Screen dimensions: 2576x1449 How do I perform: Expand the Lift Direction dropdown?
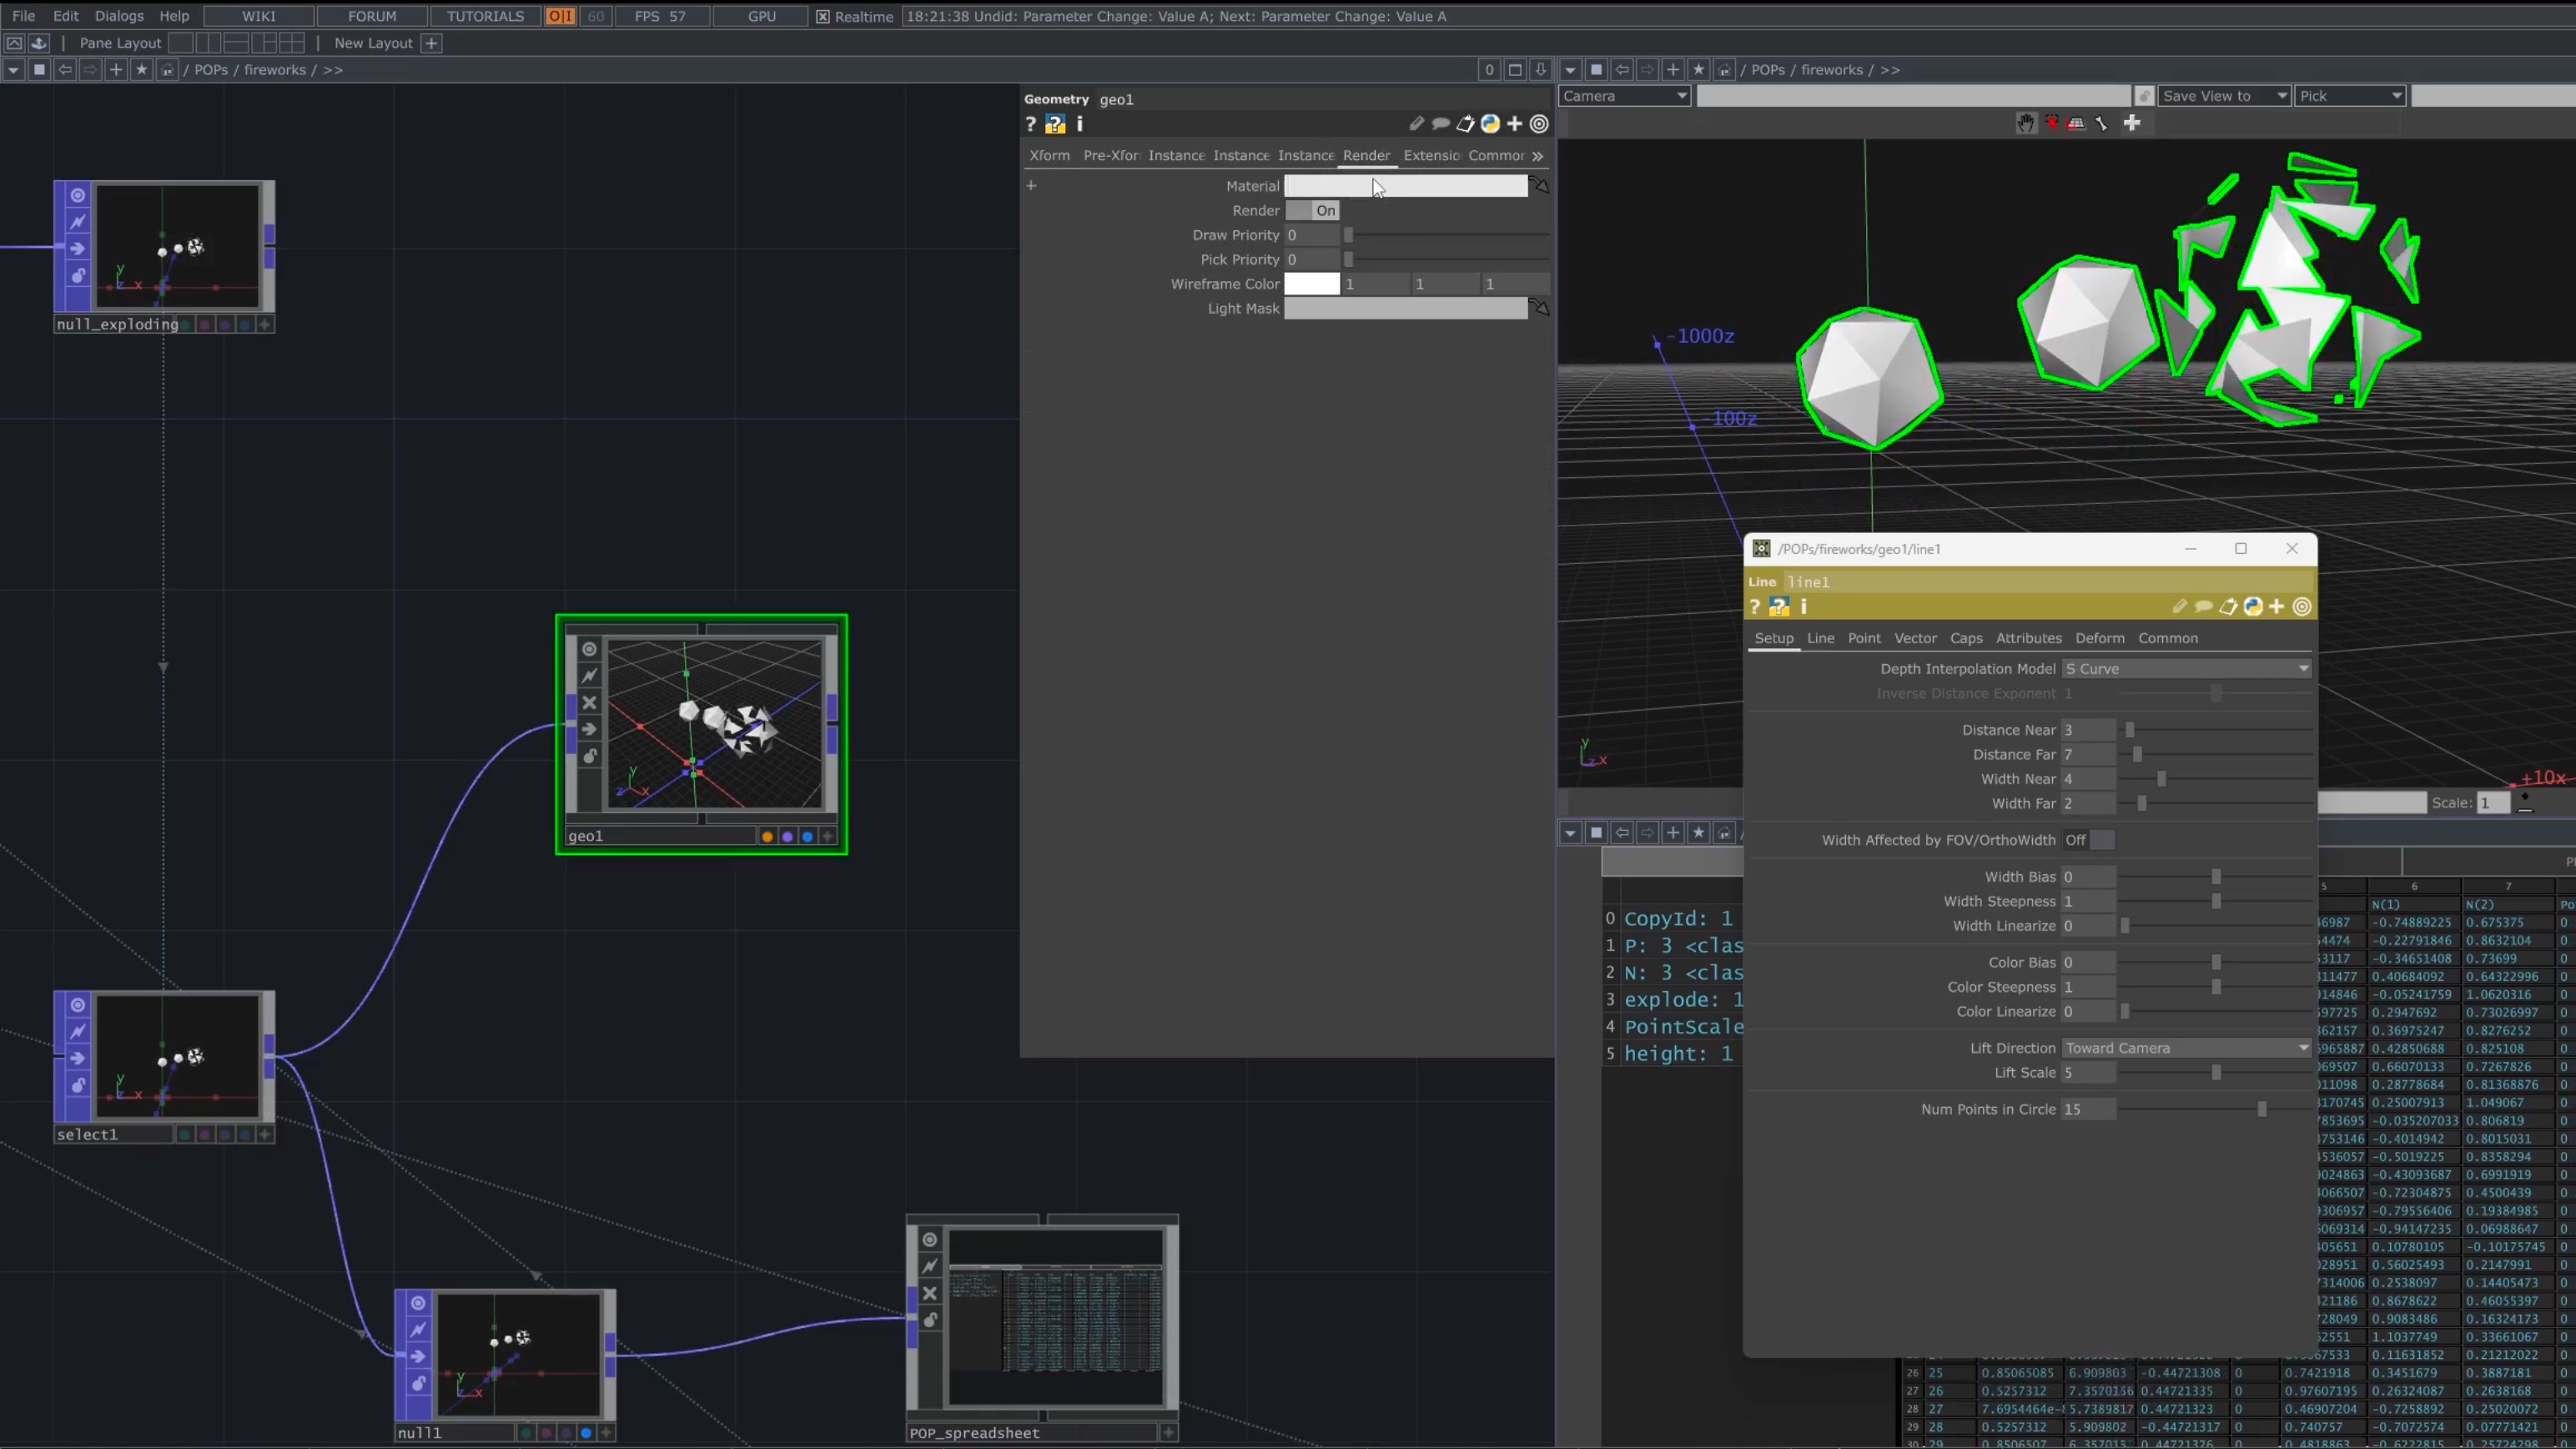point(2187,1048)
